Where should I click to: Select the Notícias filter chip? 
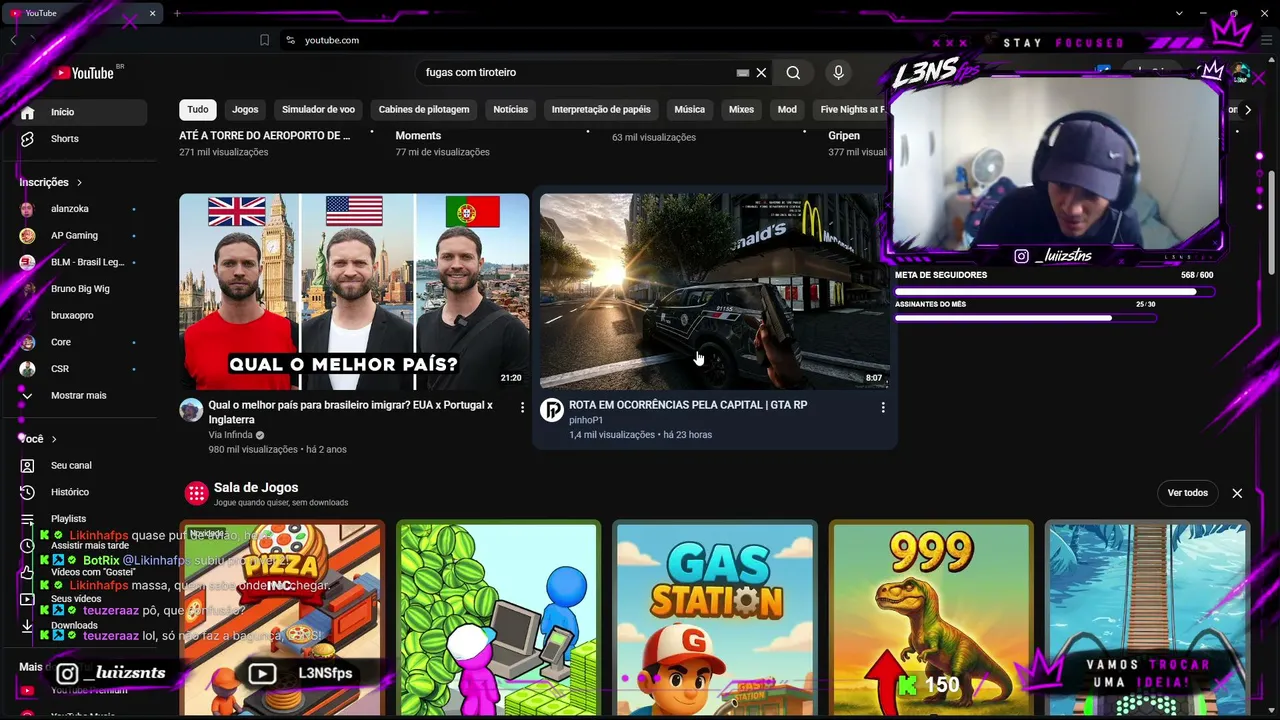(x=510, y=110)
